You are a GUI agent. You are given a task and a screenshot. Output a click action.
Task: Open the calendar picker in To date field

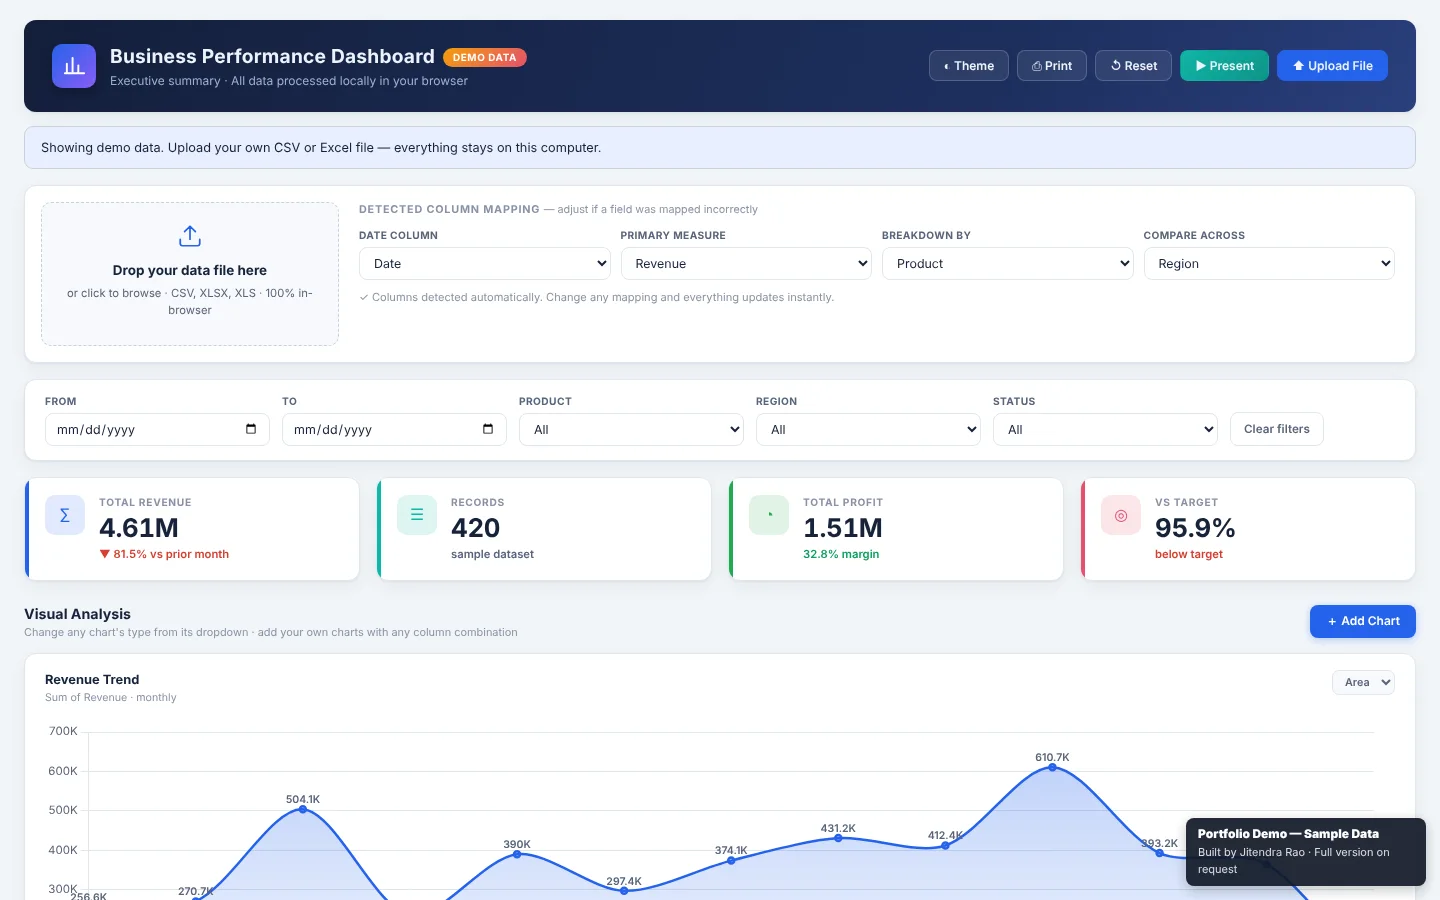[488, 429]
